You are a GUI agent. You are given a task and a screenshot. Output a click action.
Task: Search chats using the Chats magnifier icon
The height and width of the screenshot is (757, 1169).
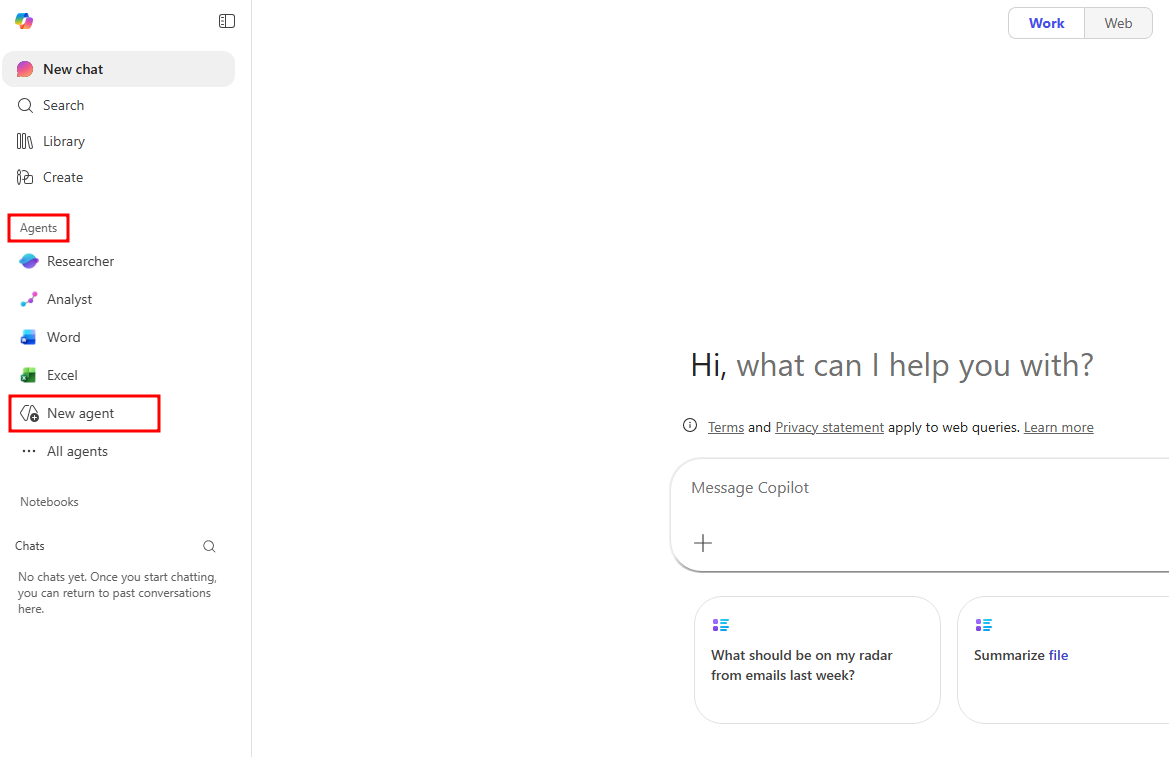pos(209,546)
